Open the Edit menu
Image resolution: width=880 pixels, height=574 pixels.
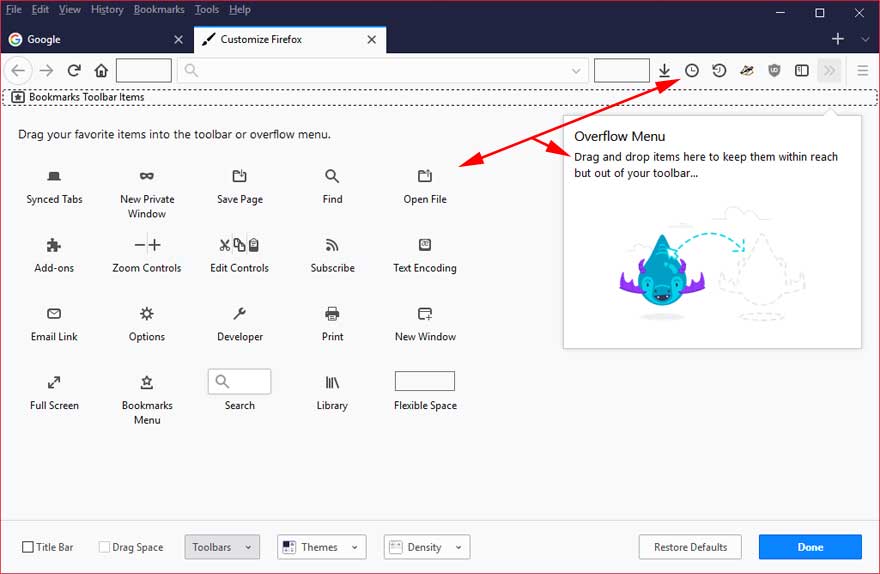pos(40,10)
